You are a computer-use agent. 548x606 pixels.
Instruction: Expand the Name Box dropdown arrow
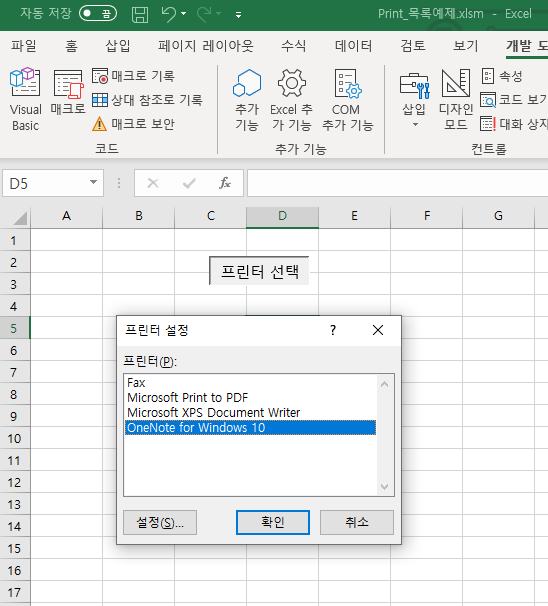(93, 182)
